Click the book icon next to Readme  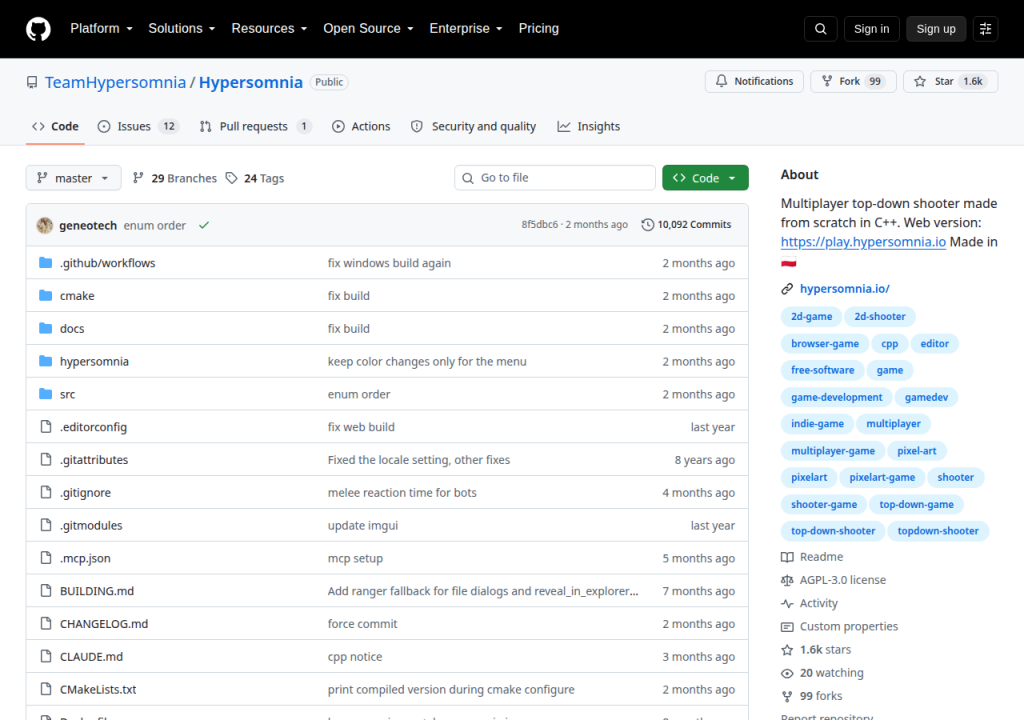(787, 557)
